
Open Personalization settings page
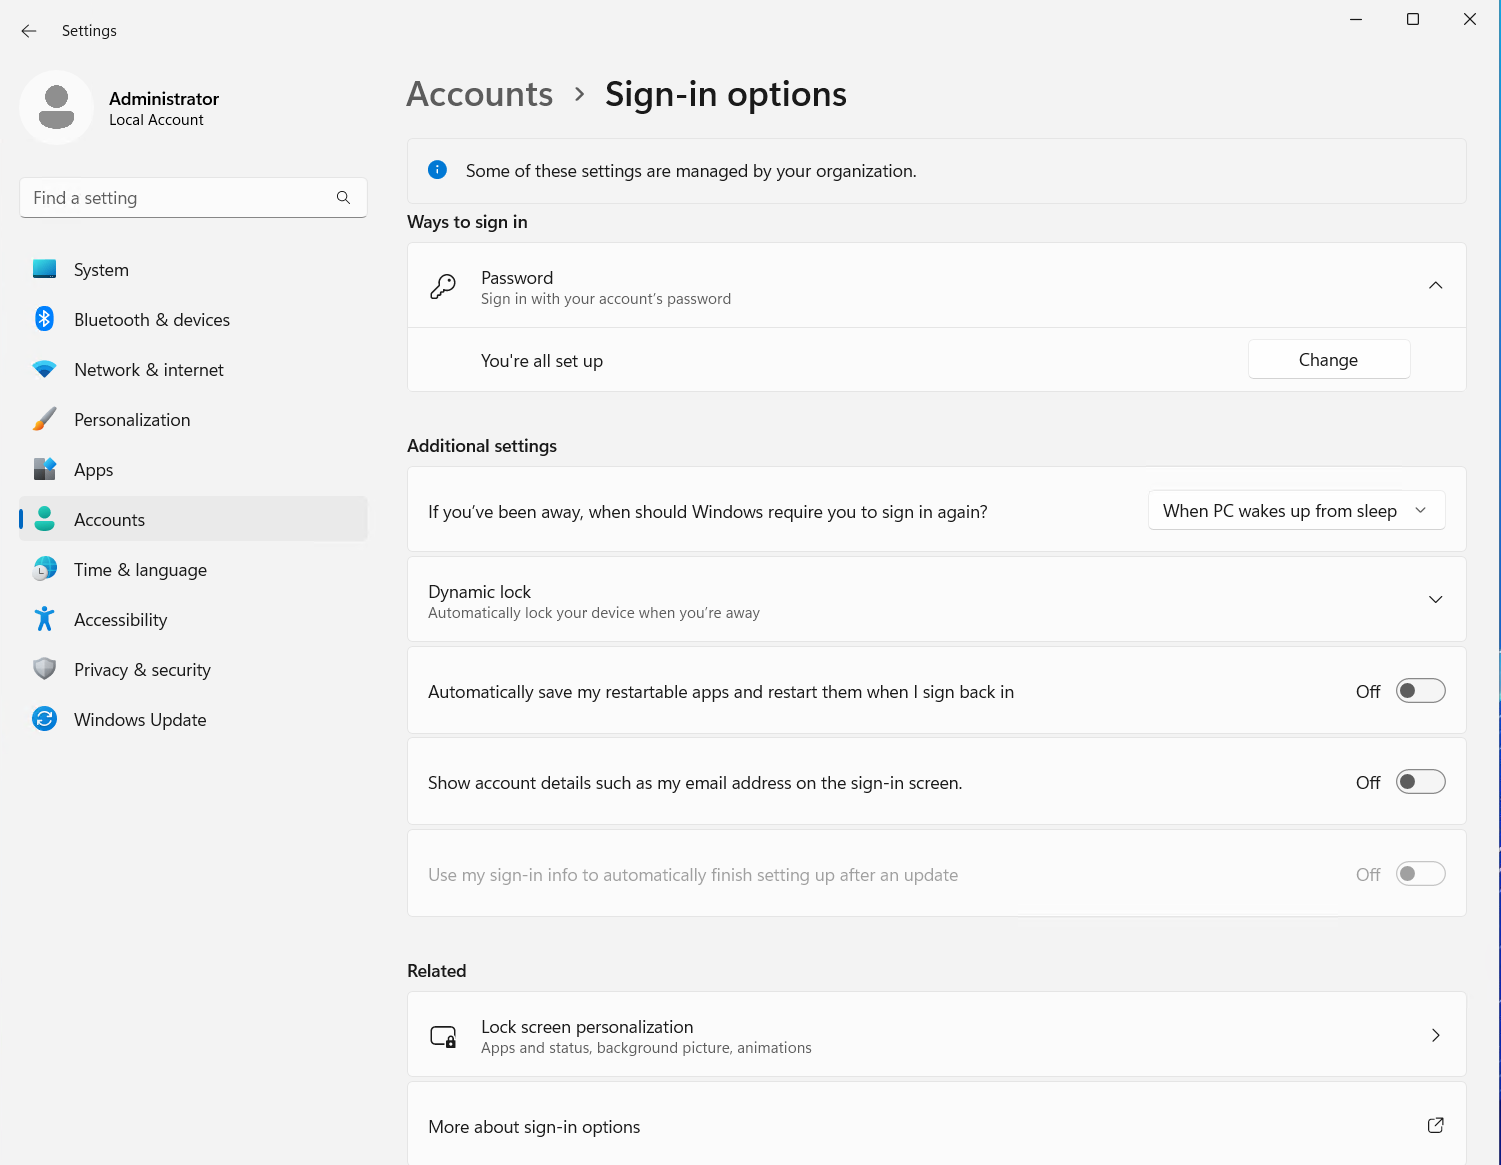click(193, 419)
